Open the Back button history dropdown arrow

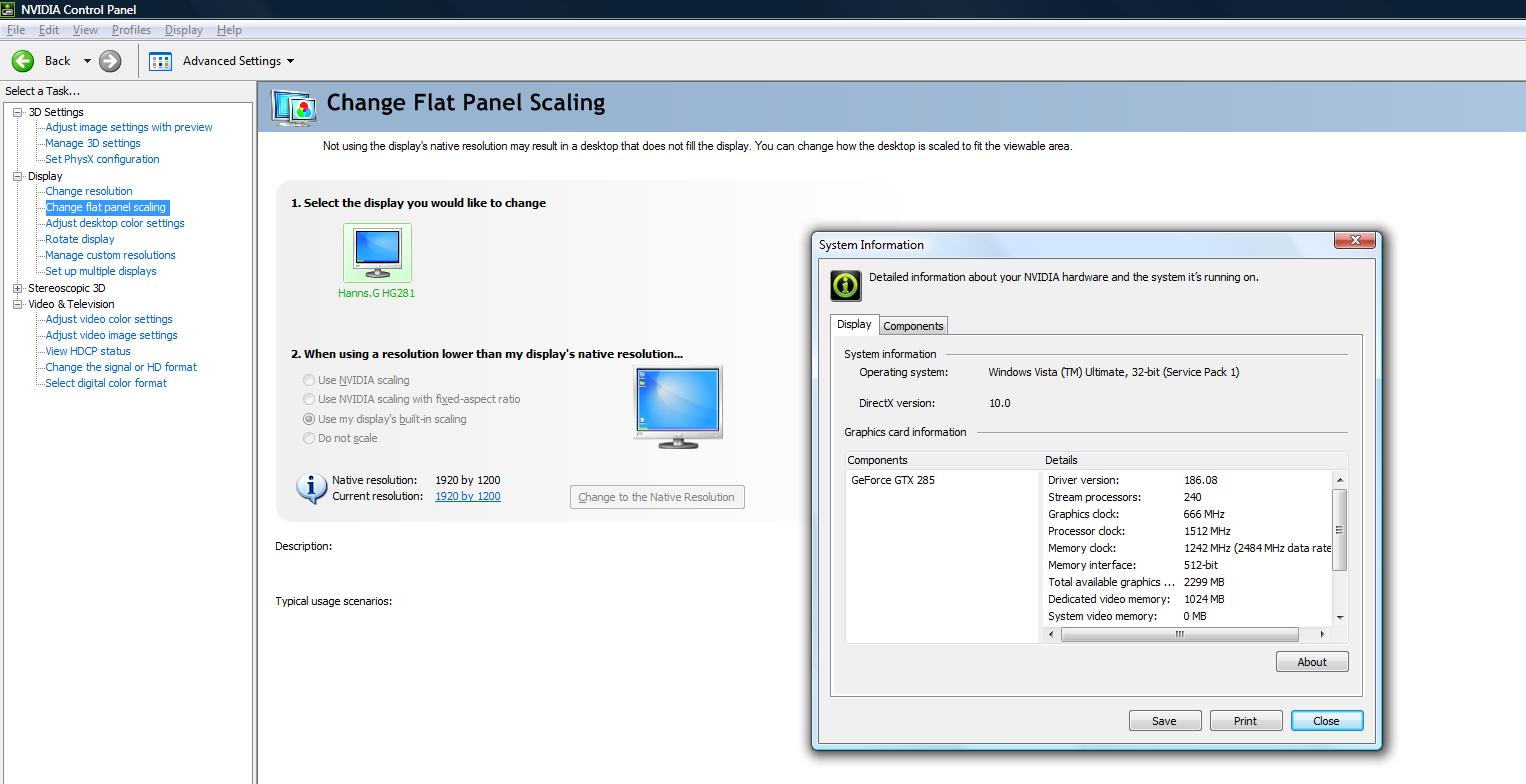click(87, 61)
